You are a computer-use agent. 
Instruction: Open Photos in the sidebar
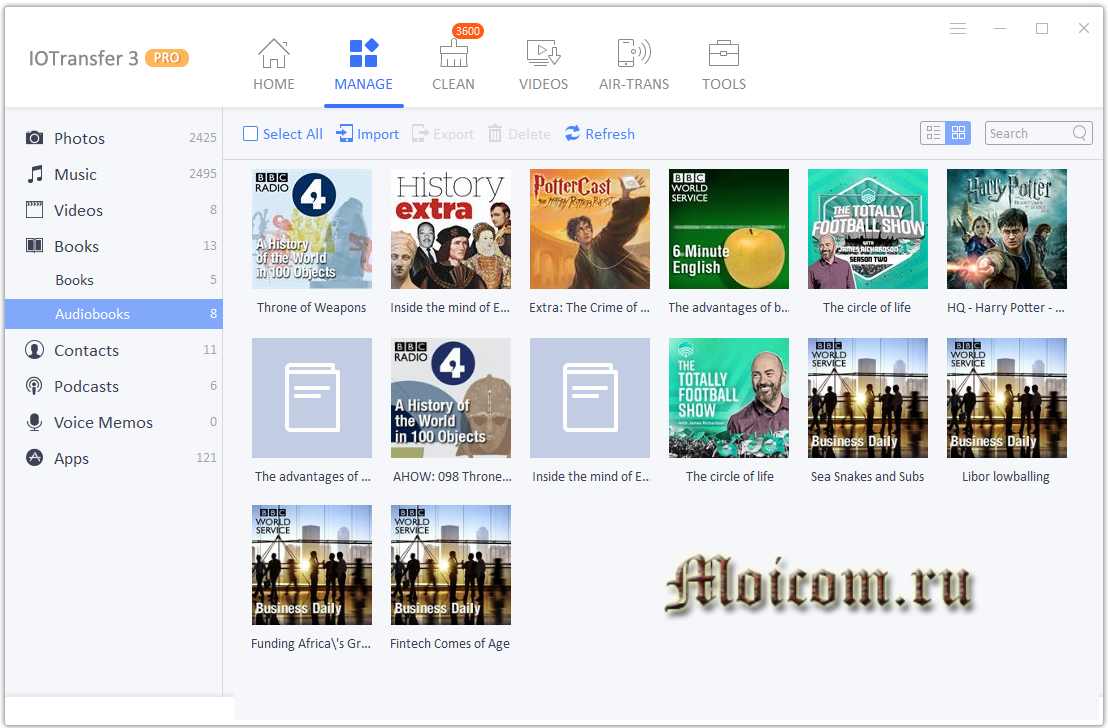click(x=79, y=138)
